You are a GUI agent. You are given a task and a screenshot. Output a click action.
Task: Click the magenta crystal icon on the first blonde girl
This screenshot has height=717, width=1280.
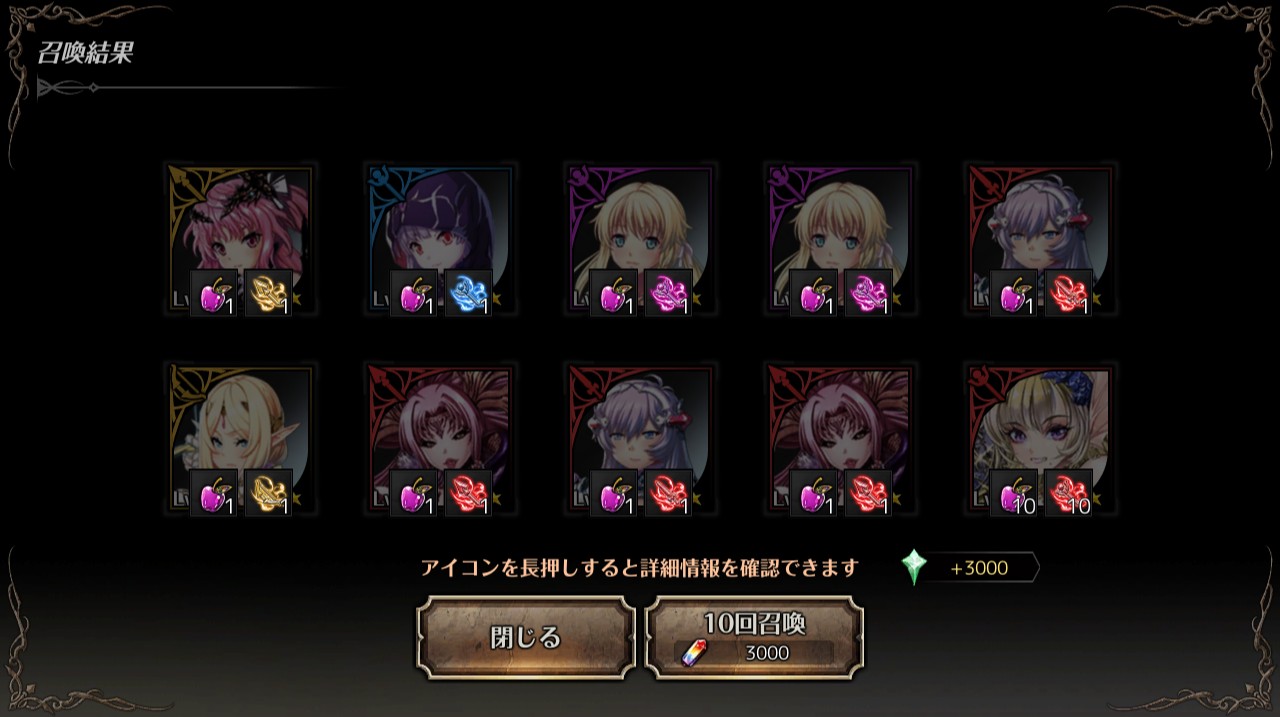[668, 294]
